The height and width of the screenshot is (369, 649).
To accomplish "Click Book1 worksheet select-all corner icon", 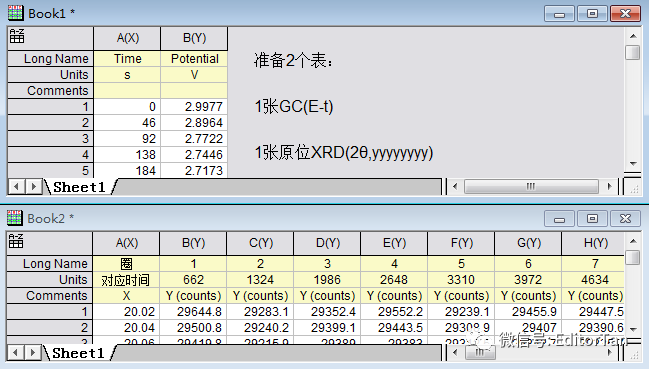I will coord(17,36).
